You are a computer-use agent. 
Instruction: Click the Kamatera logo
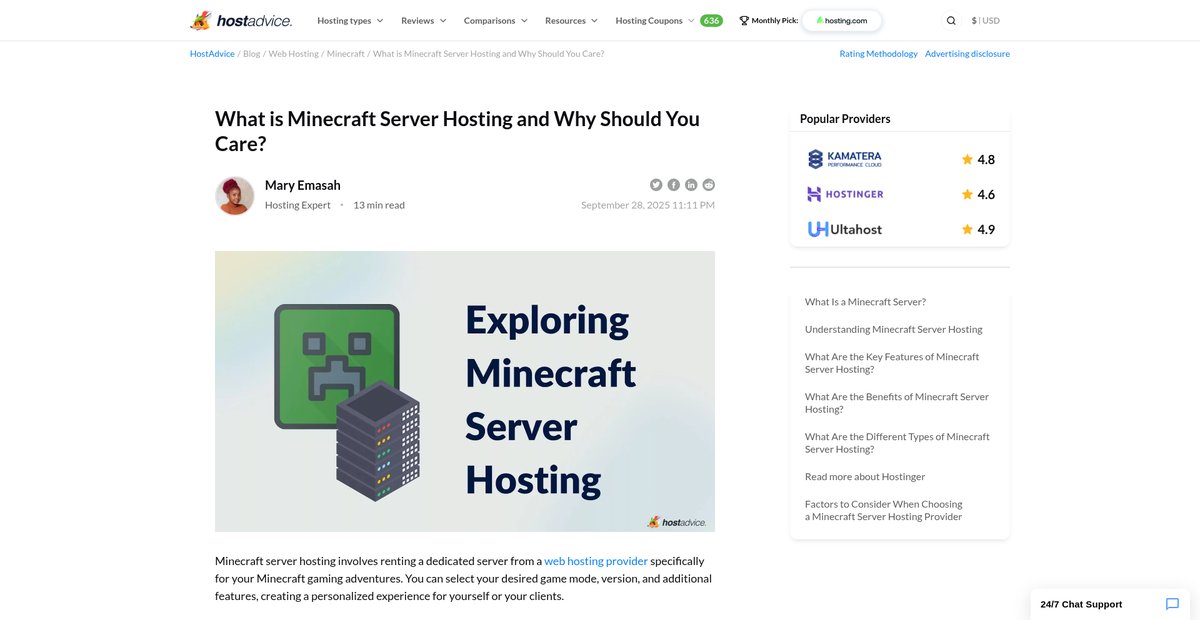[x=845, y=159]
